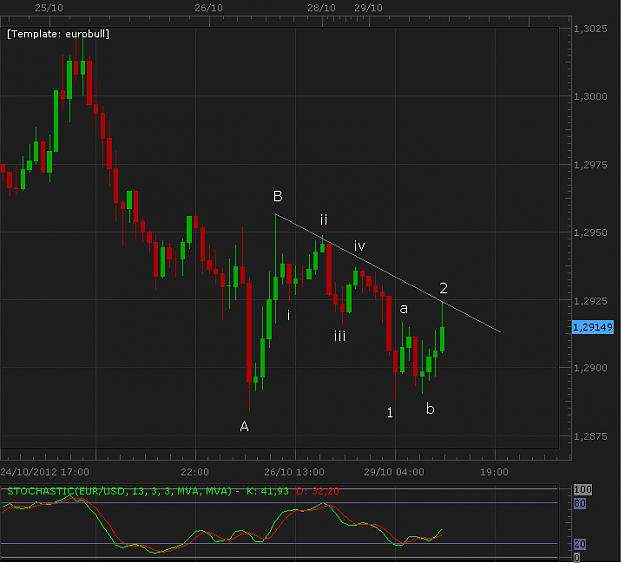Viewport: 625px width, 563px height.
Task: Click the Template: eurobull label
Action: (58, 34)
